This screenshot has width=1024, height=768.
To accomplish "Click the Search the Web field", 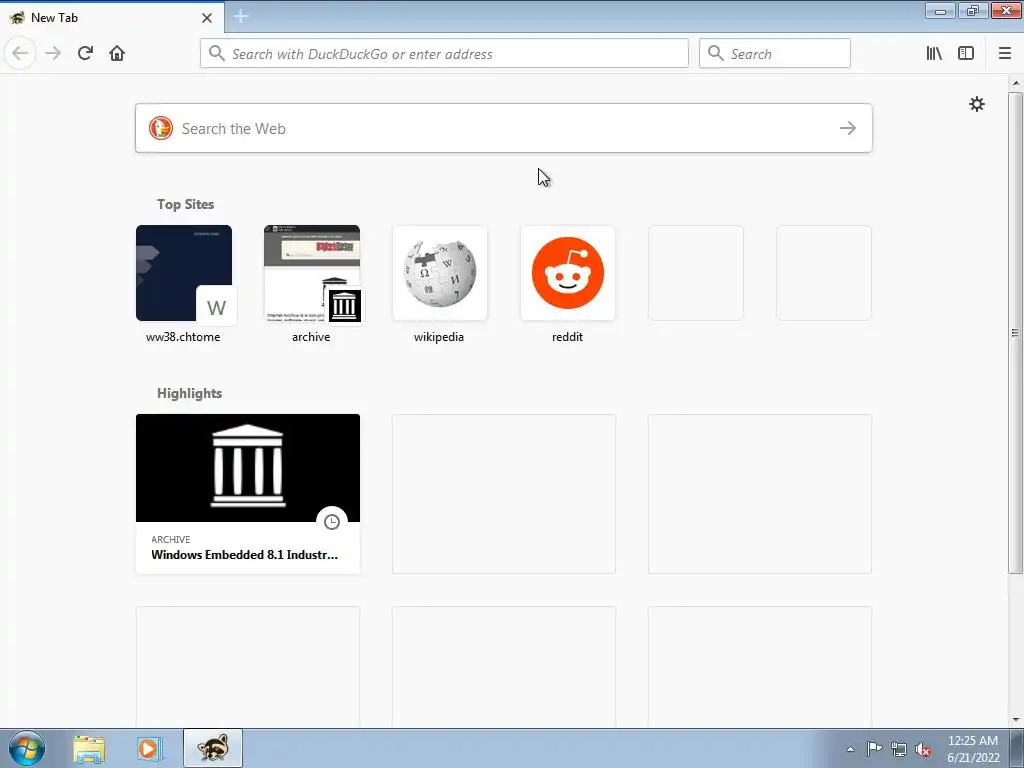I will coord(504,128).
